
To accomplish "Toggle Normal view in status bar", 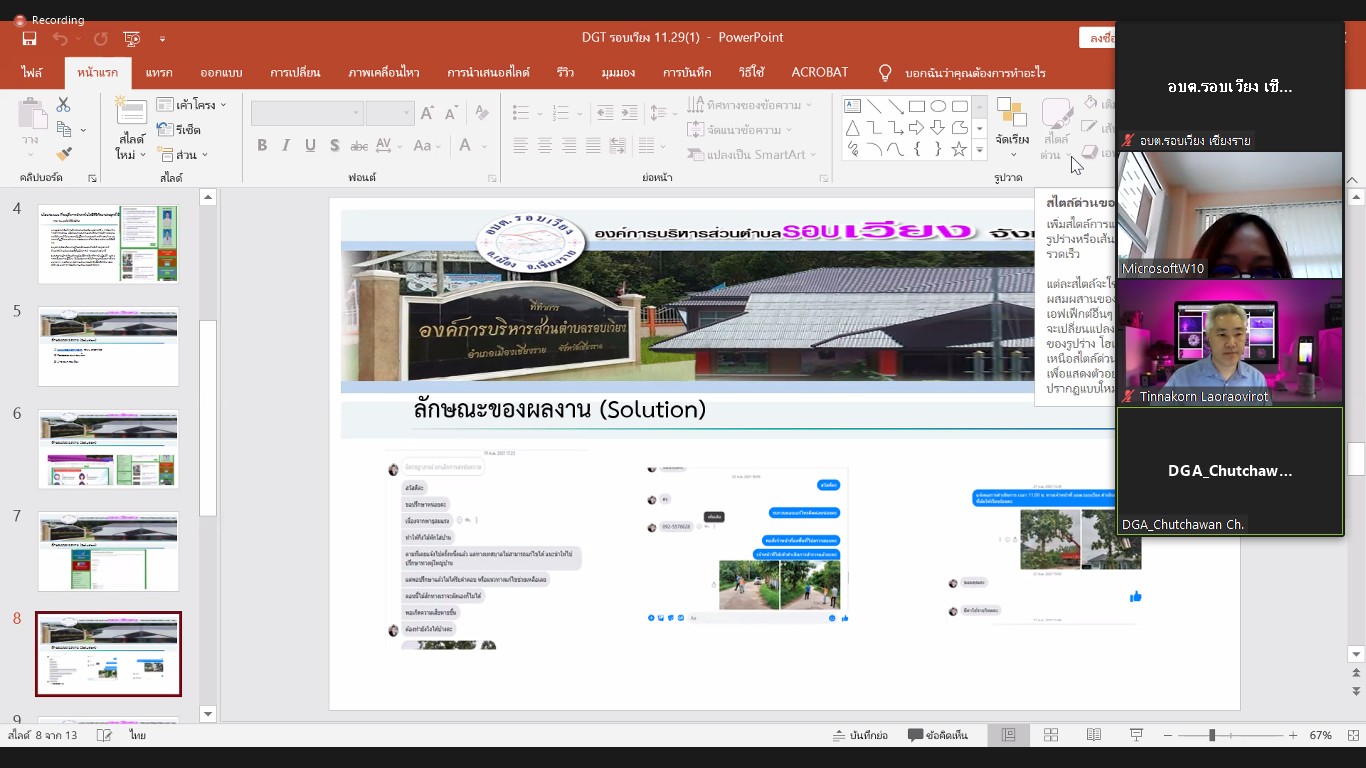I will [1008, 735].
